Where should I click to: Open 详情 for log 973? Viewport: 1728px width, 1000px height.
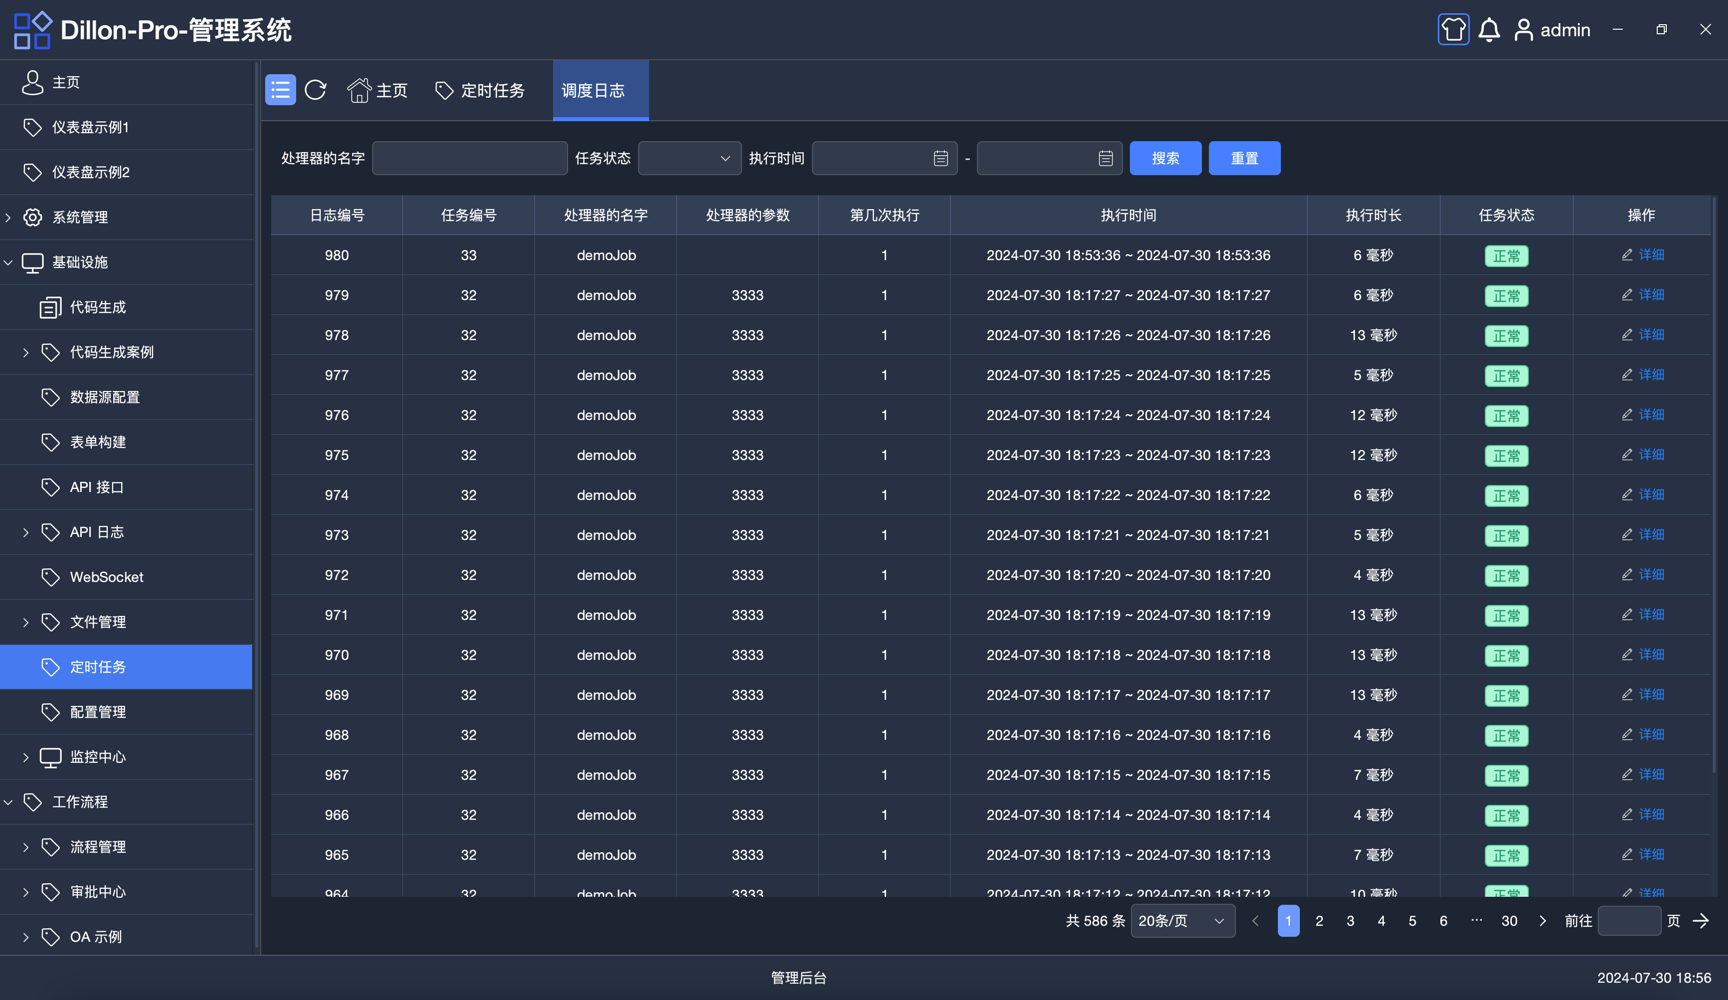[1642, 535]
